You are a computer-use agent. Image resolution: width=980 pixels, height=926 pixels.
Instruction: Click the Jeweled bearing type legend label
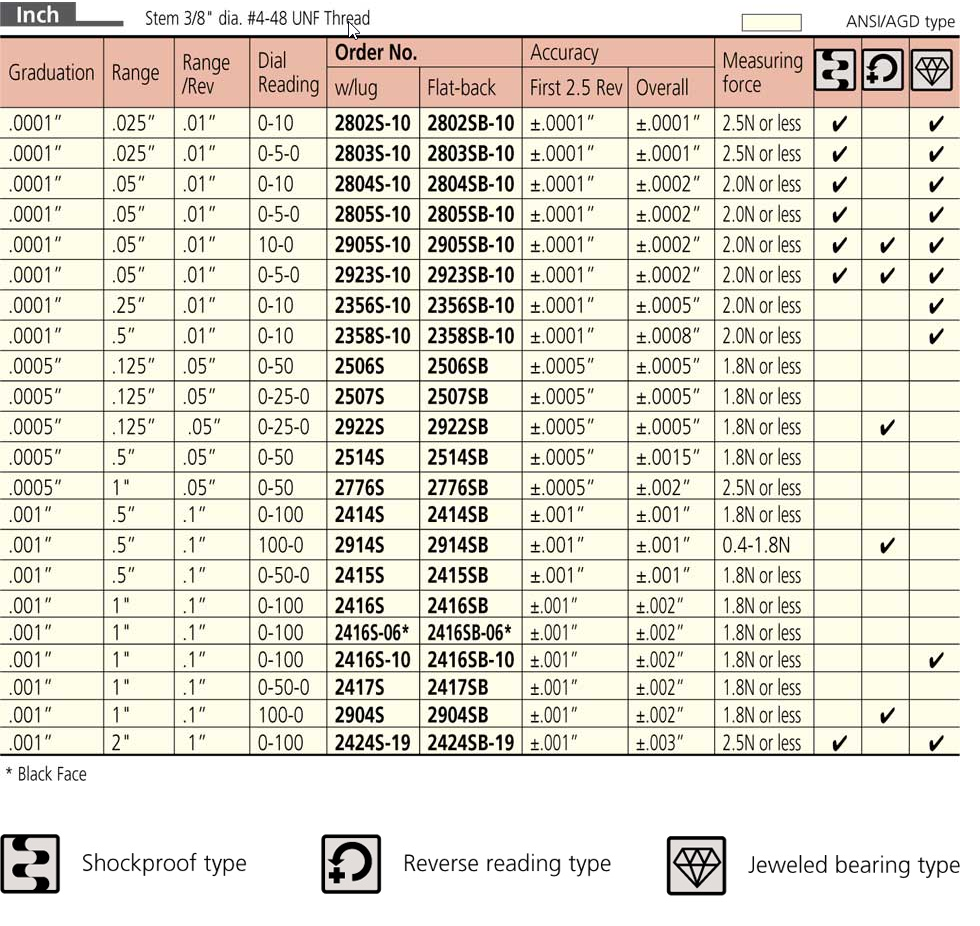[x=854, y=865]
